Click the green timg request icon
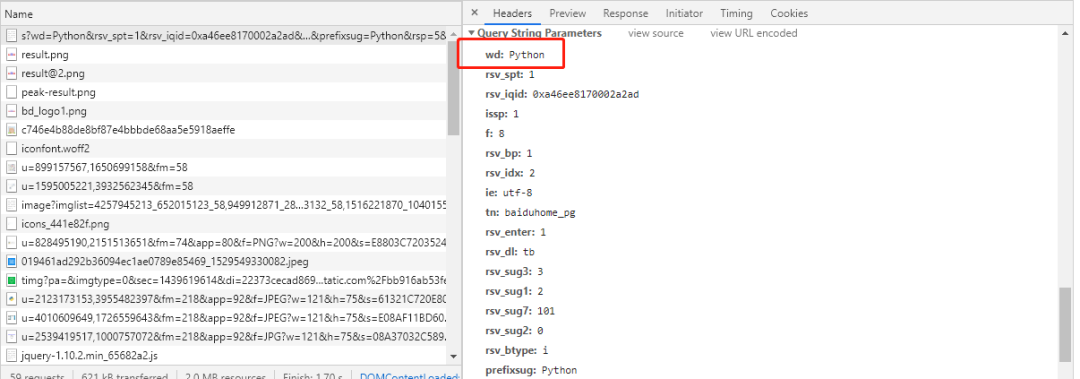This screenshot has width=1080, height=379. (x=11, y=280)
